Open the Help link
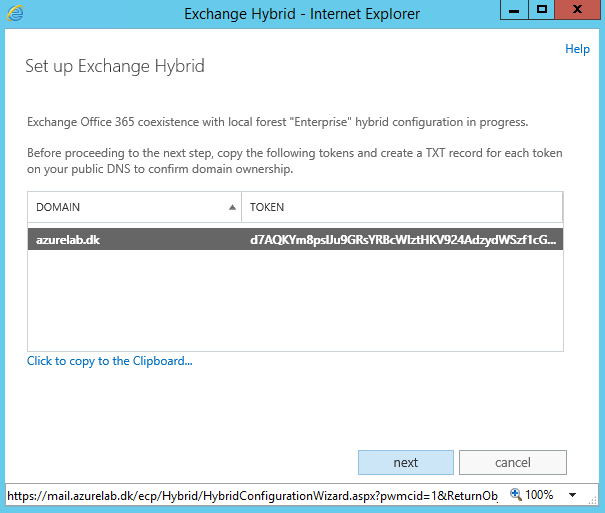 click(577, 49)
